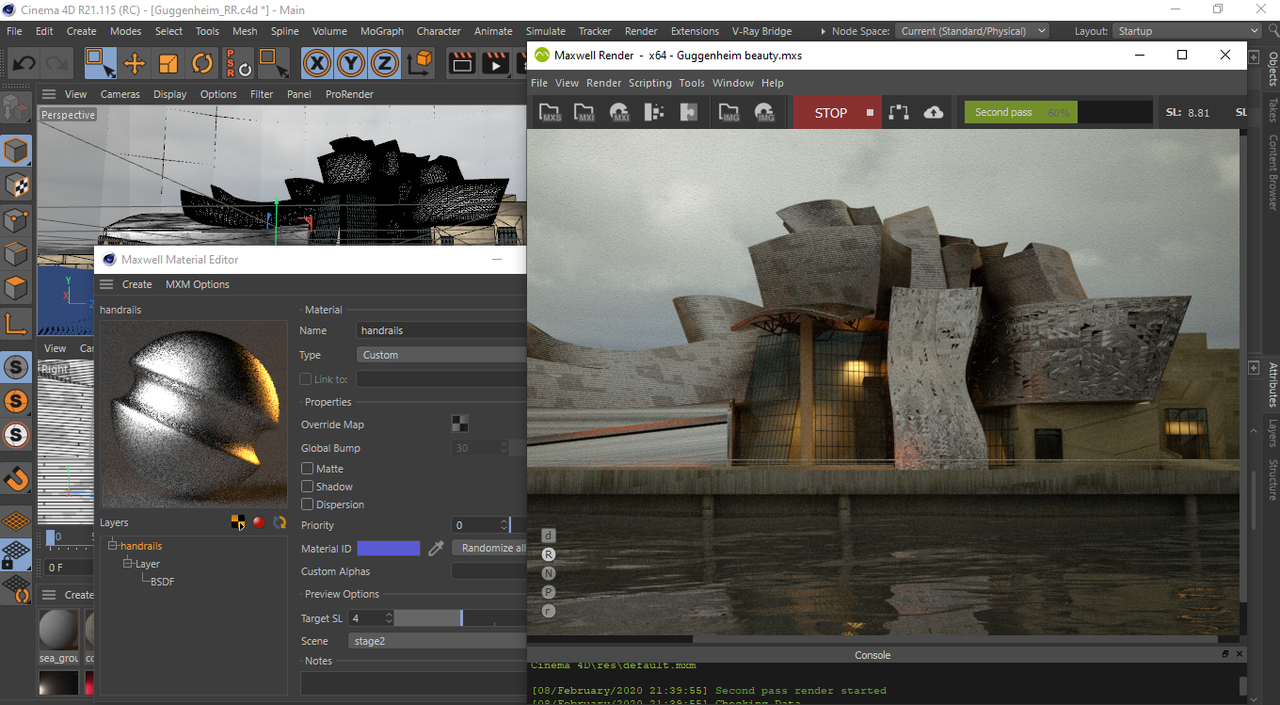The image size is (1280, 705).
Task: Click the IMG render output icon
Action: [765, 113]
